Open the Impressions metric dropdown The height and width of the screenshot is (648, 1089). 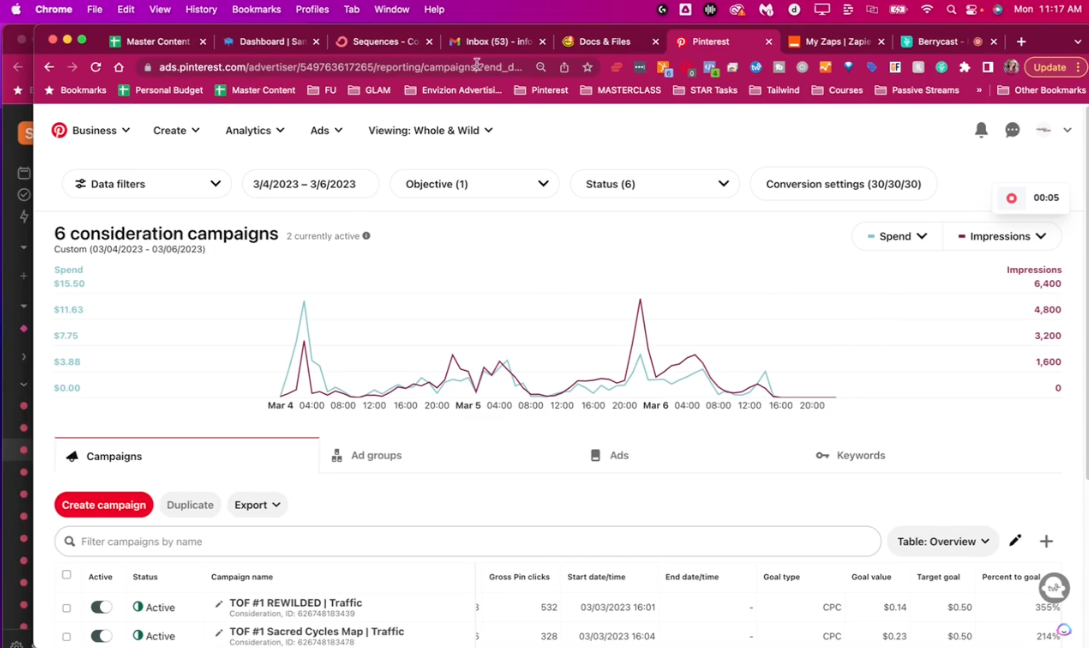point(1002,237)
